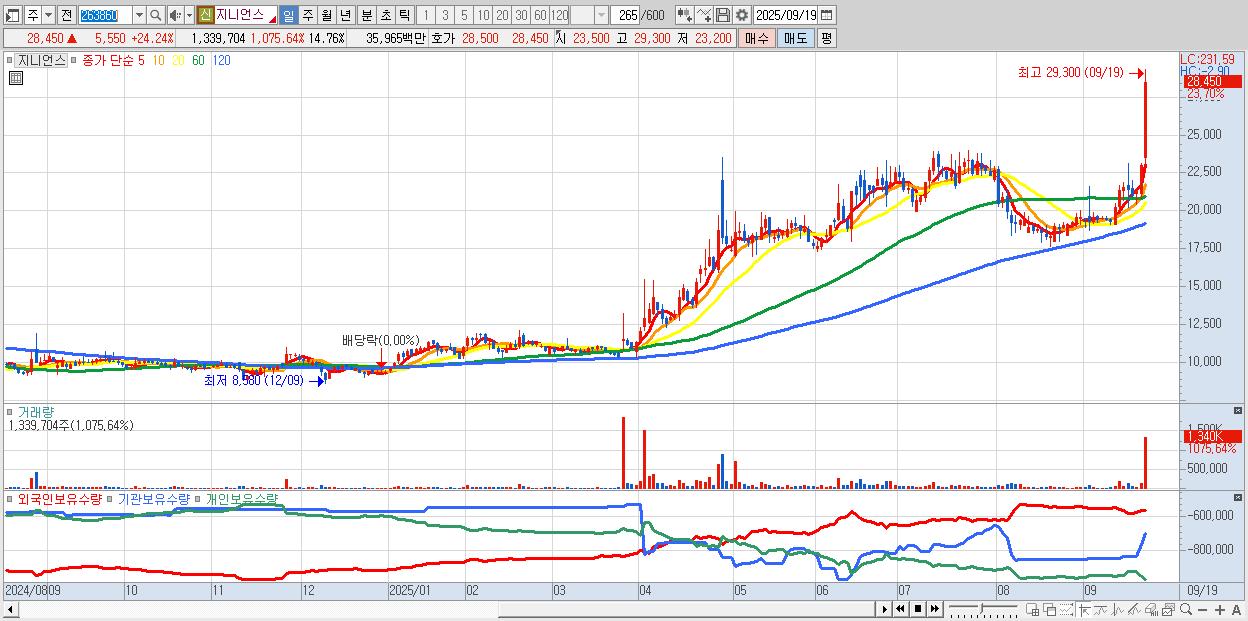Click the A text auto-scale icon
This screenshot has height=621, width=1248.
coord(1237,609)
